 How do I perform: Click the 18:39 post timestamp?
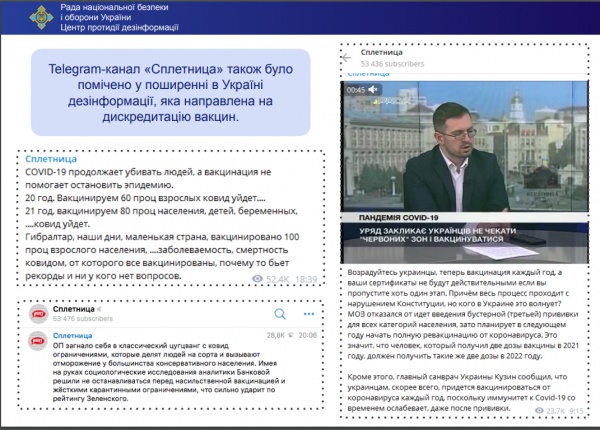306,279
